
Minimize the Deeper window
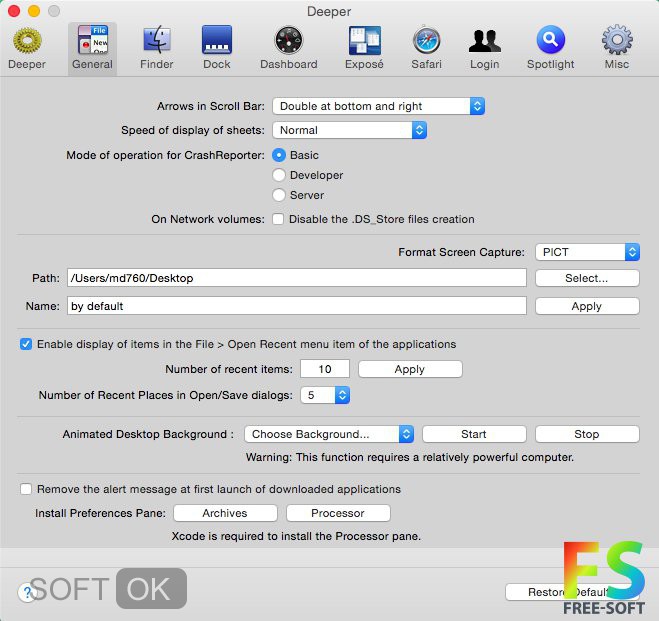pyautogui.click(x=34, y=11)
